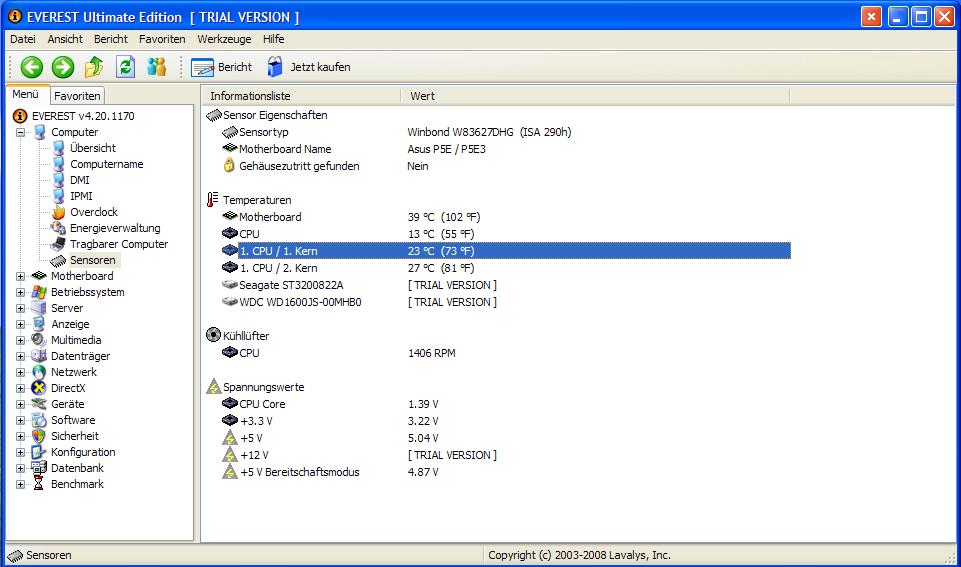Click the Geräte icon in the tree
Viewport: 961px width, 567px height.
coord(39,404)
